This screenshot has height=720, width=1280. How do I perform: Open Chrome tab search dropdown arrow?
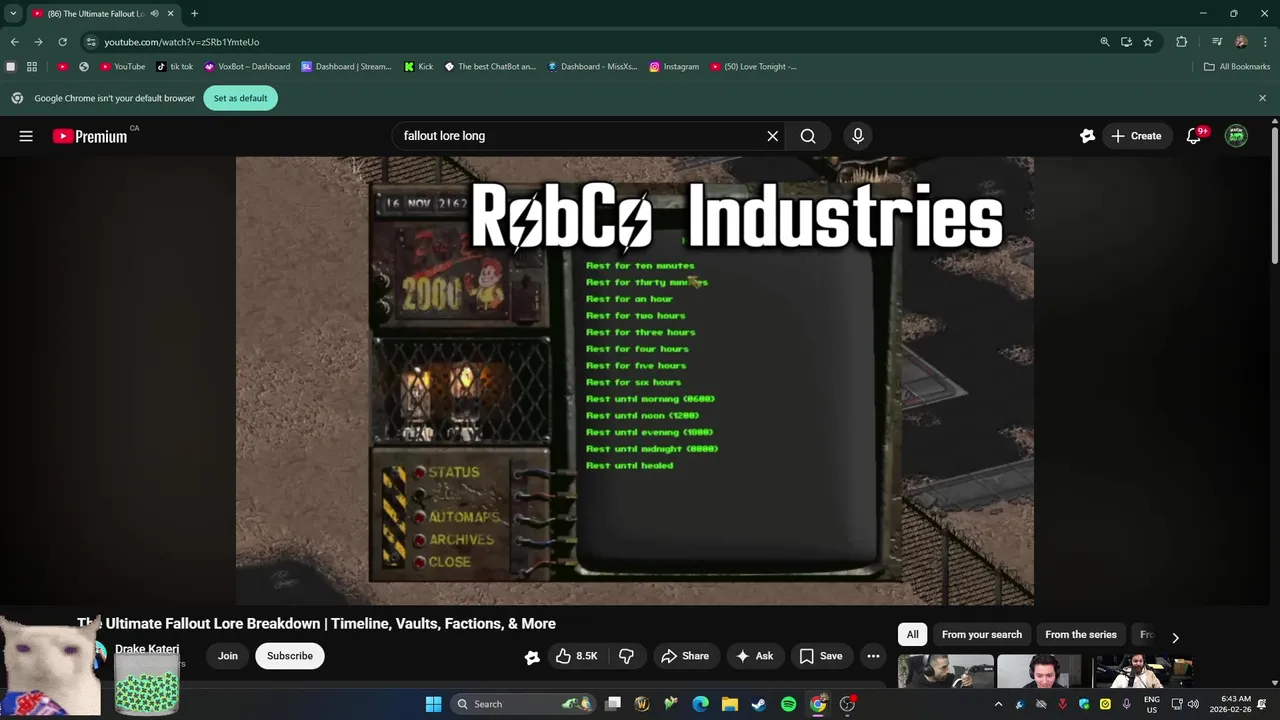pyautogui.click(x=13, y=14)
